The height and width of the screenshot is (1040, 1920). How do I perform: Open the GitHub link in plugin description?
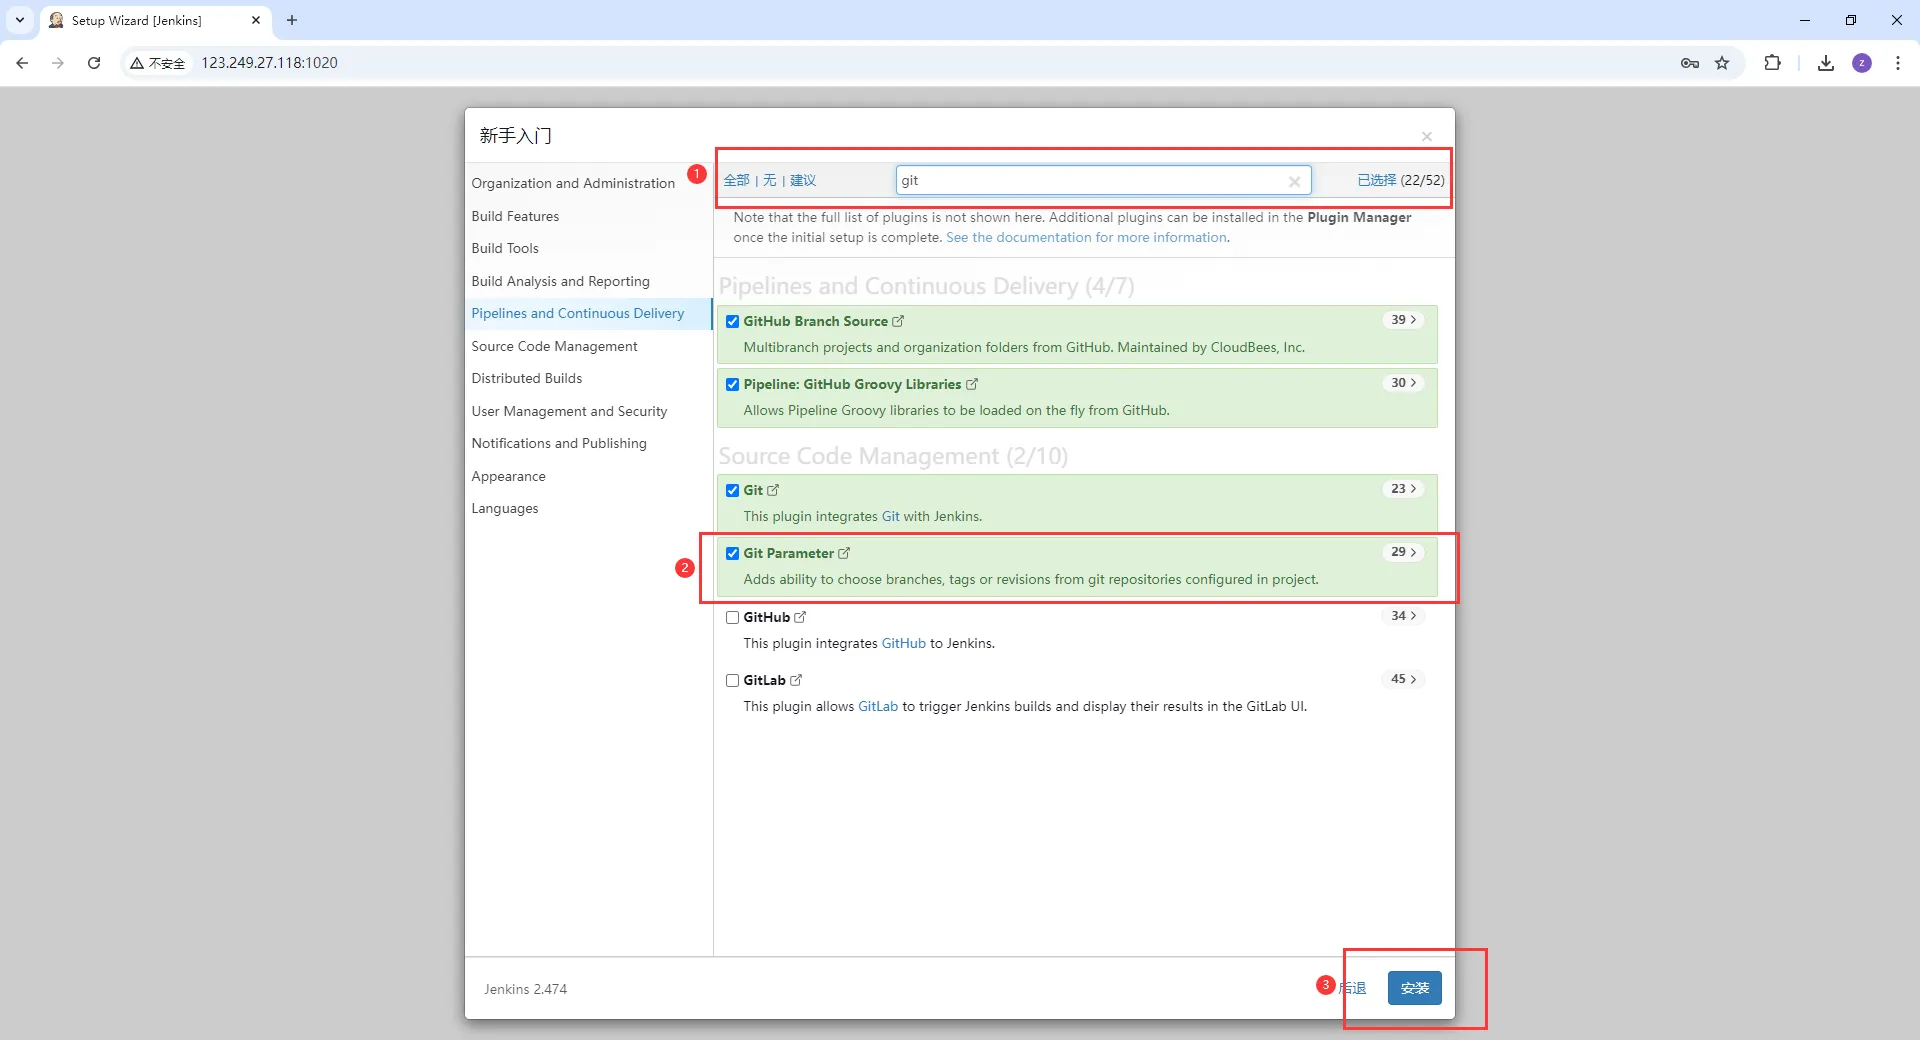[903, 644]
